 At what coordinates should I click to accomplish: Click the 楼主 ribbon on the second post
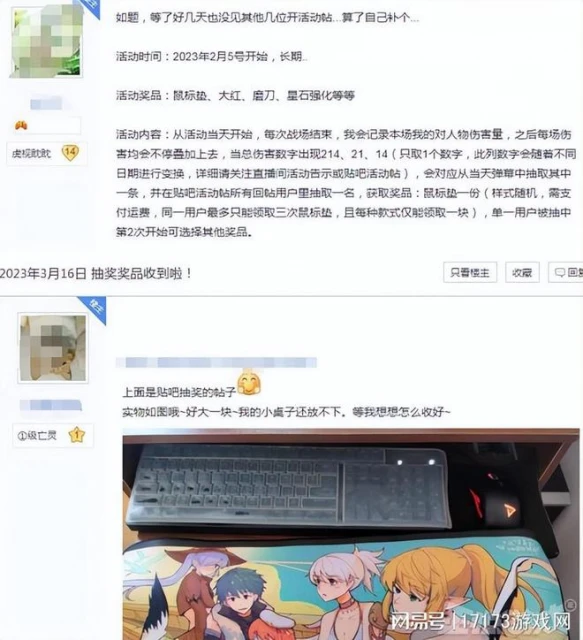[x=95, y=309]
